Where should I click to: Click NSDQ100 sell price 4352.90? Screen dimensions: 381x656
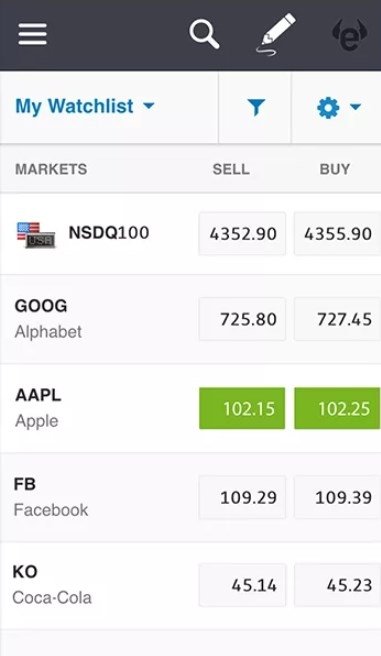click(x=242, y=233)
